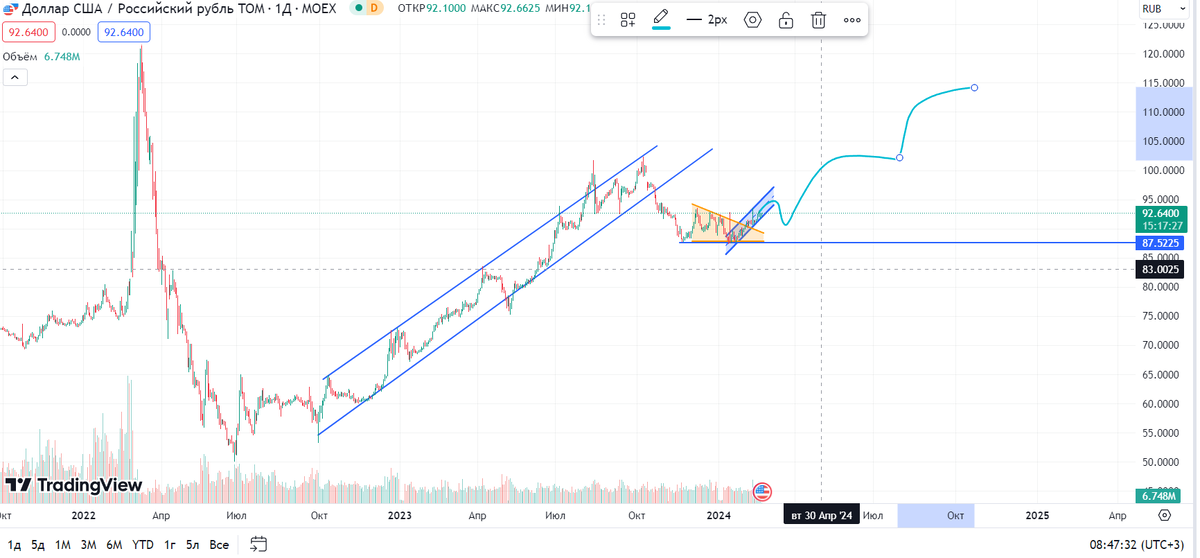Click the 50.0000 price scale label
This screenshot has height=558, width=1200.
(1164, 463)
